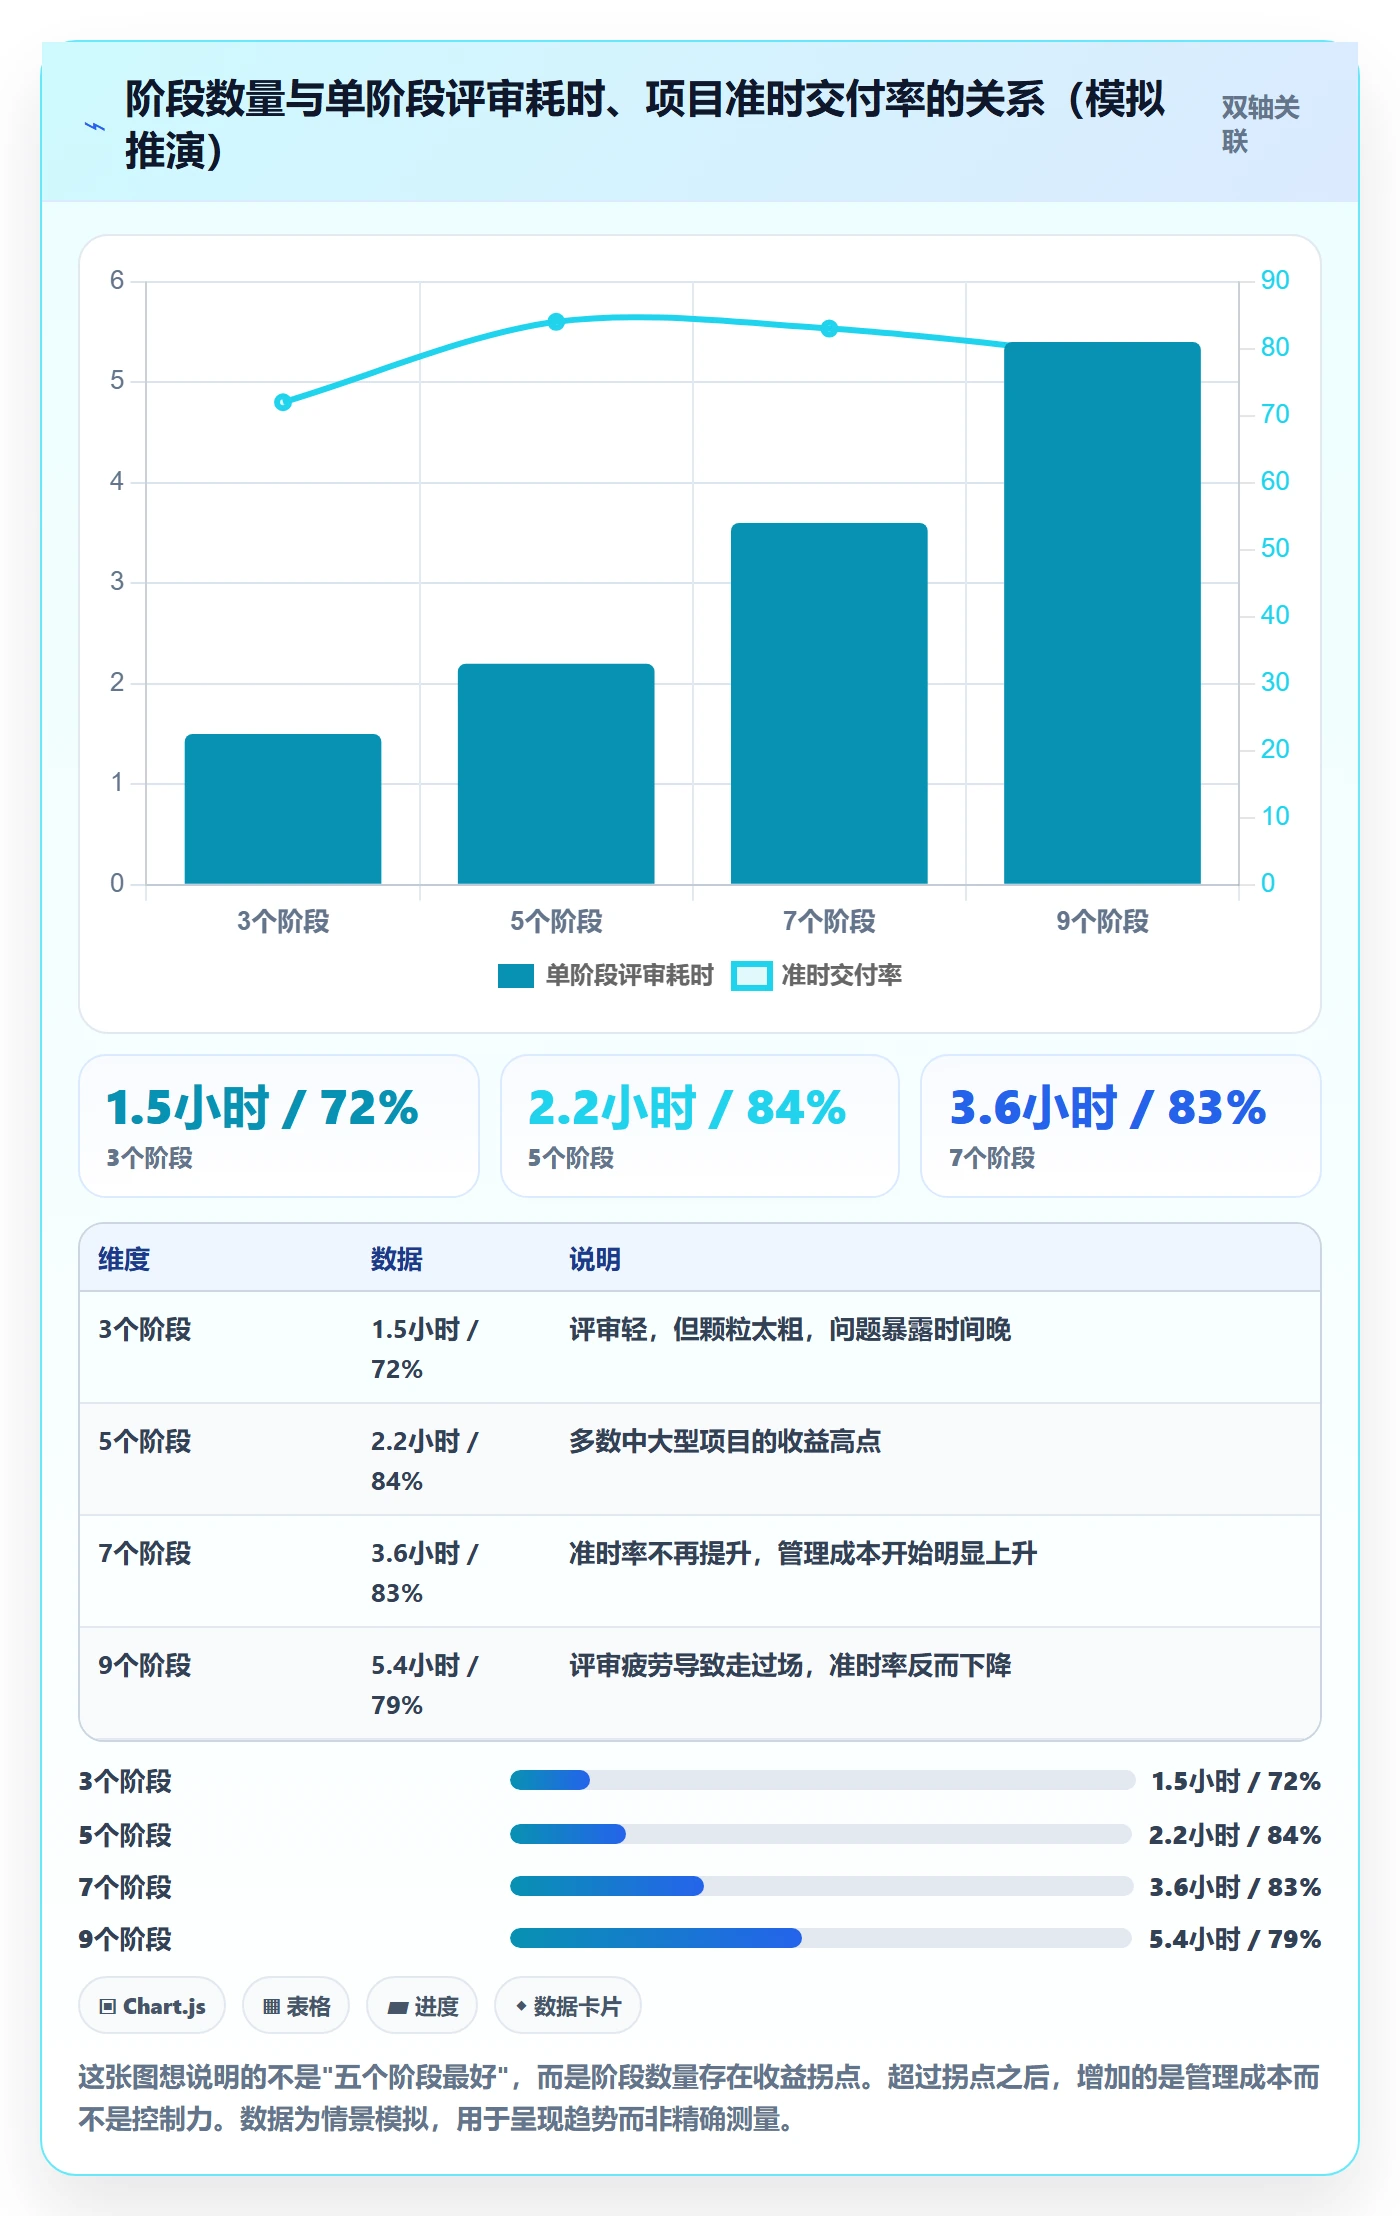
Task: Click the 数据卡片 tag
Action: (568, 2005)
